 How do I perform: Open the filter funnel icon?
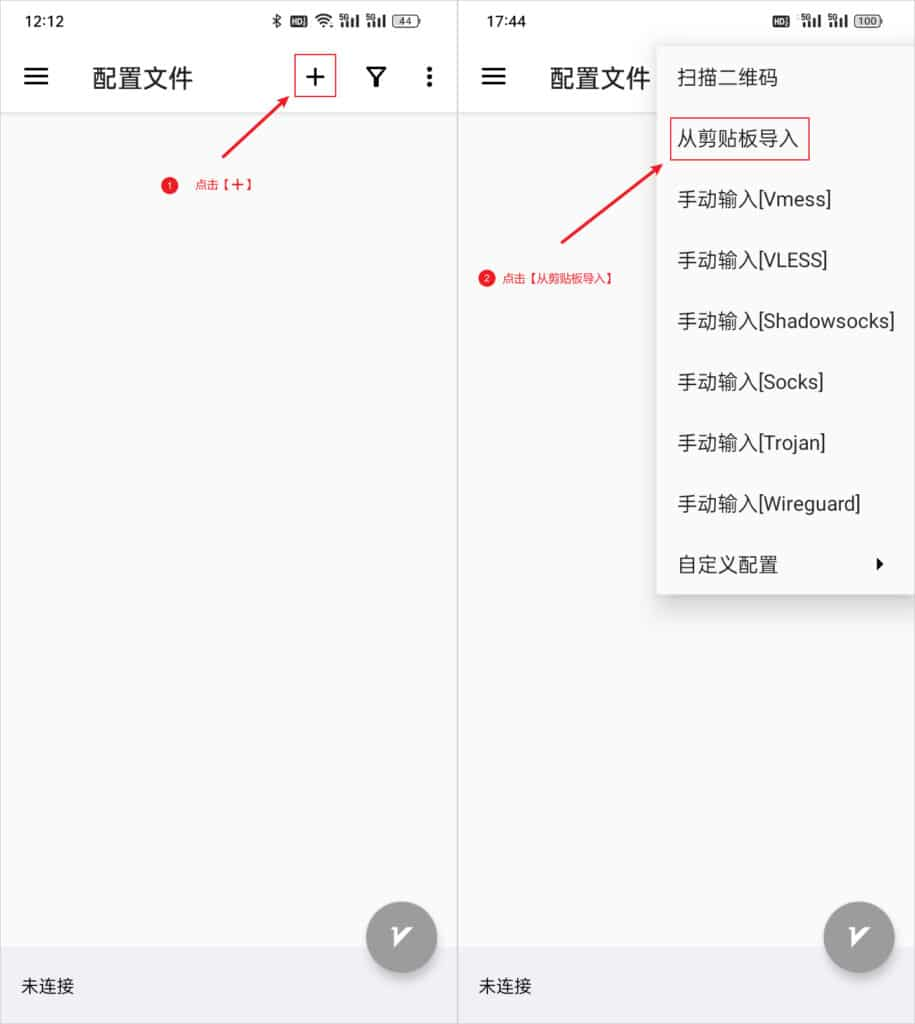point(376,77)
